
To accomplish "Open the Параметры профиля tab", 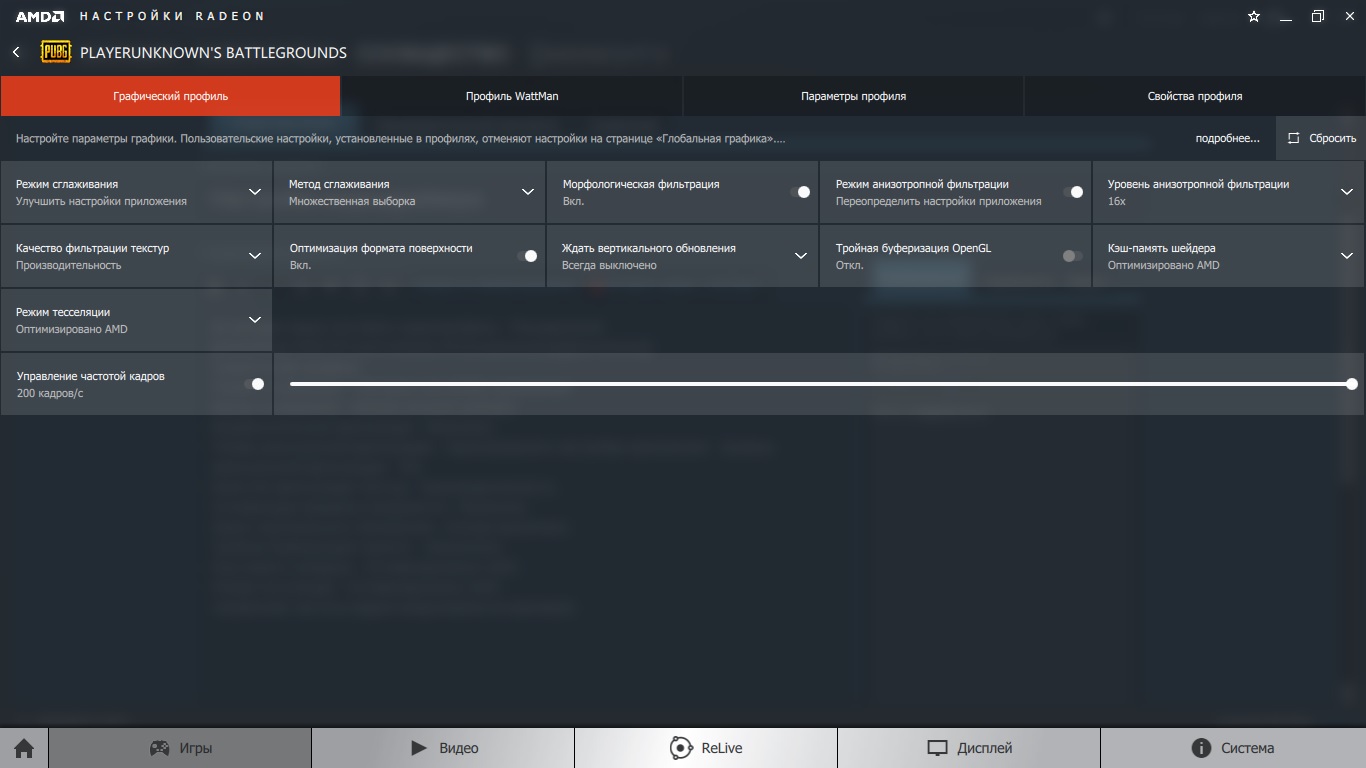I will pos(853,96).
